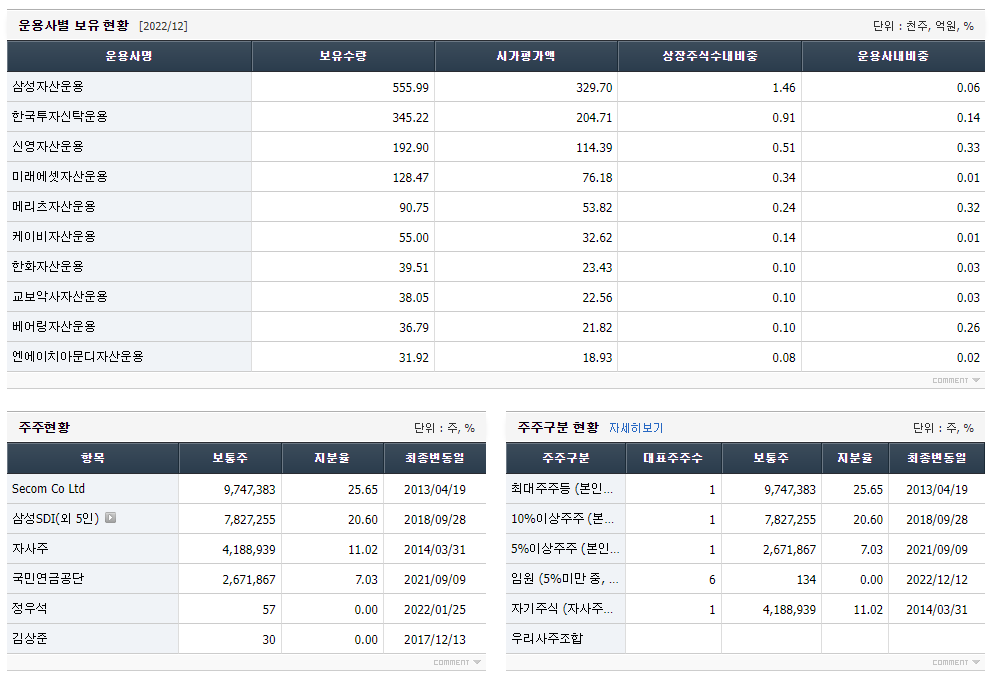This screenshot has width=992, height=677.
Task: Click the 0.33 운용사내비중 value
Action: [x=968, y=148]
